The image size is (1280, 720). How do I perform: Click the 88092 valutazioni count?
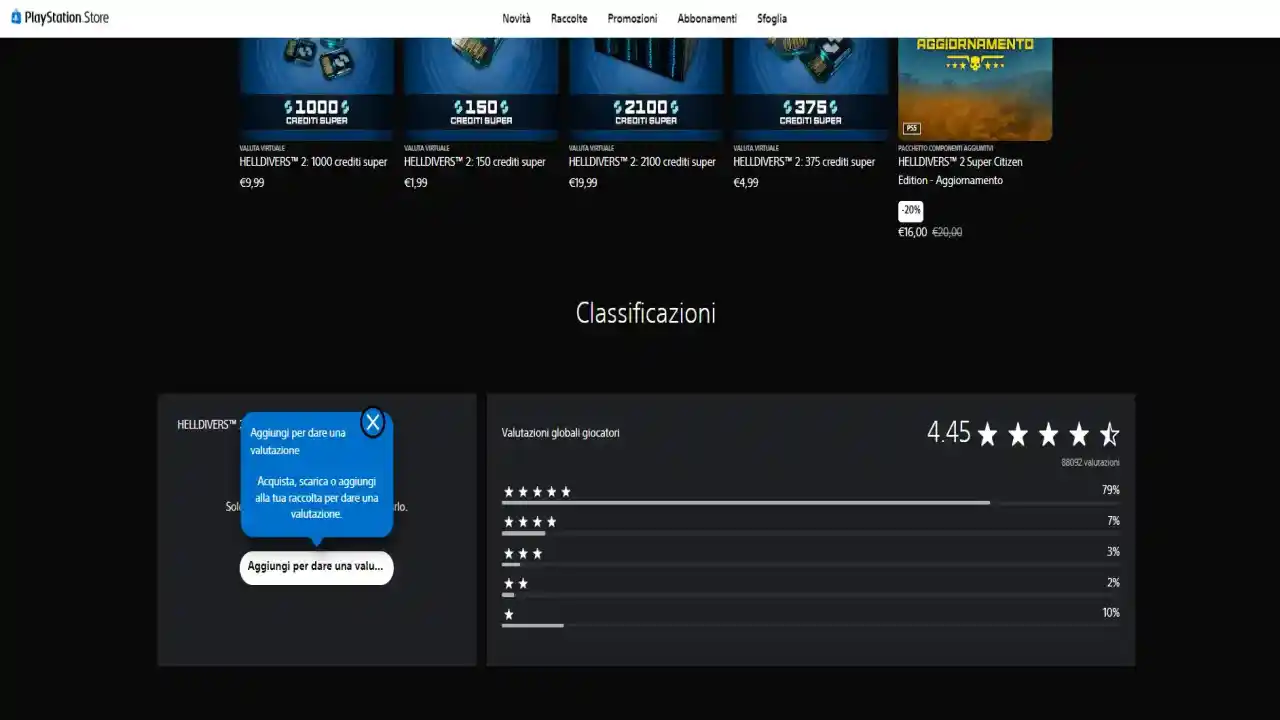[x=1090, y=463]
